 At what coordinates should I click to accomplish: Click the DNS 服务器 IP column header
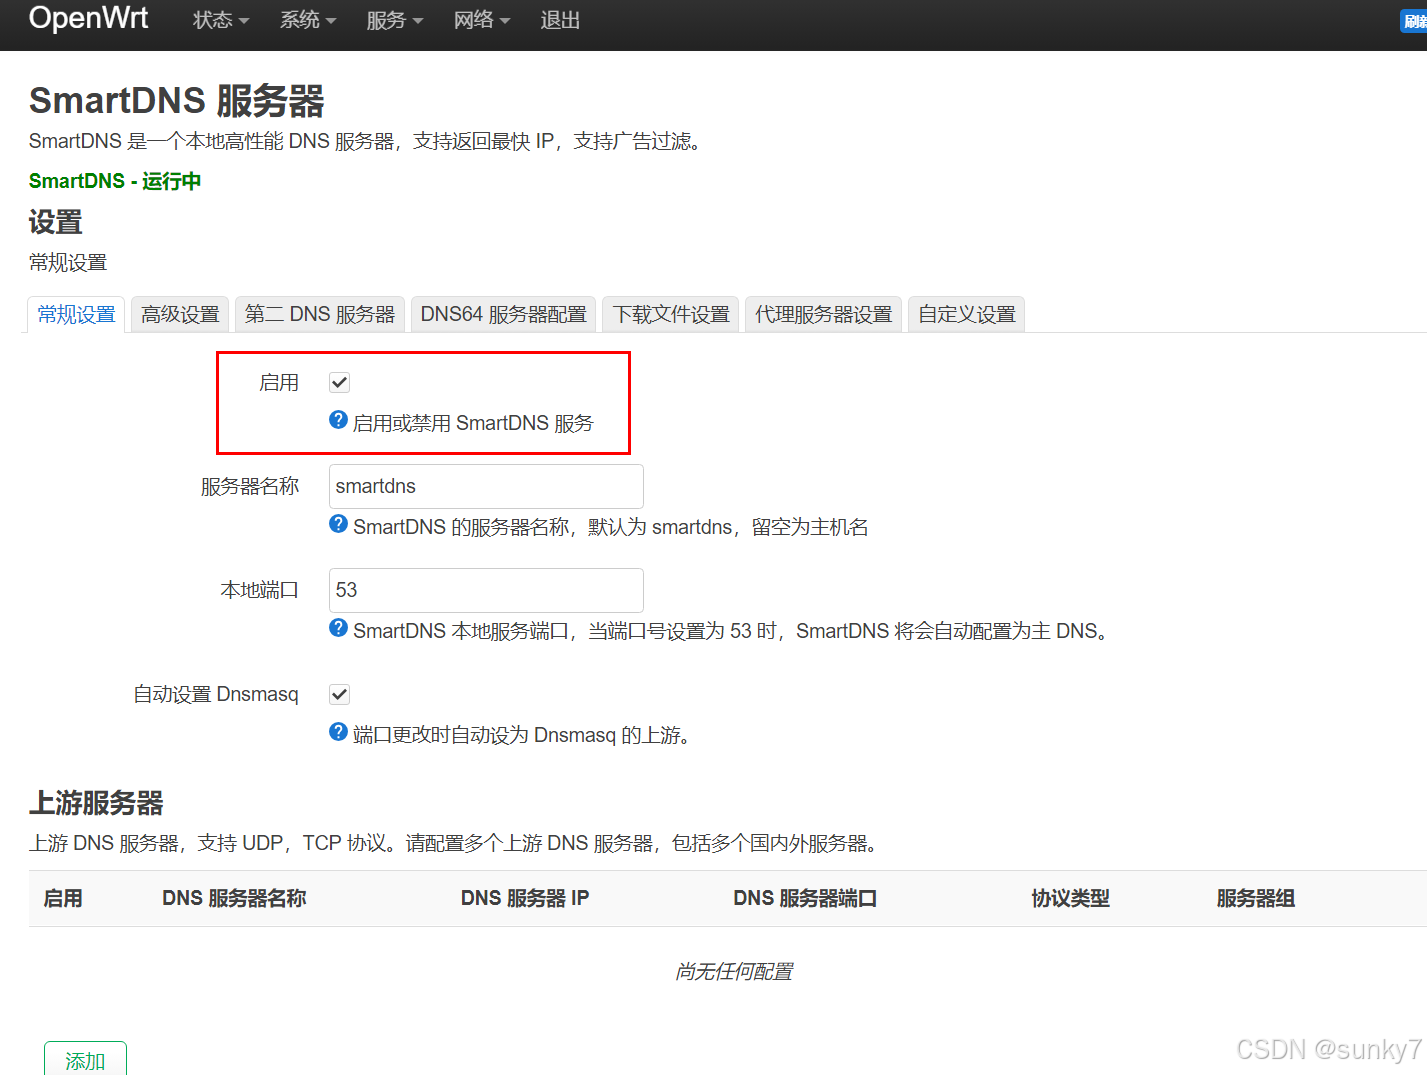click(525, 898)
